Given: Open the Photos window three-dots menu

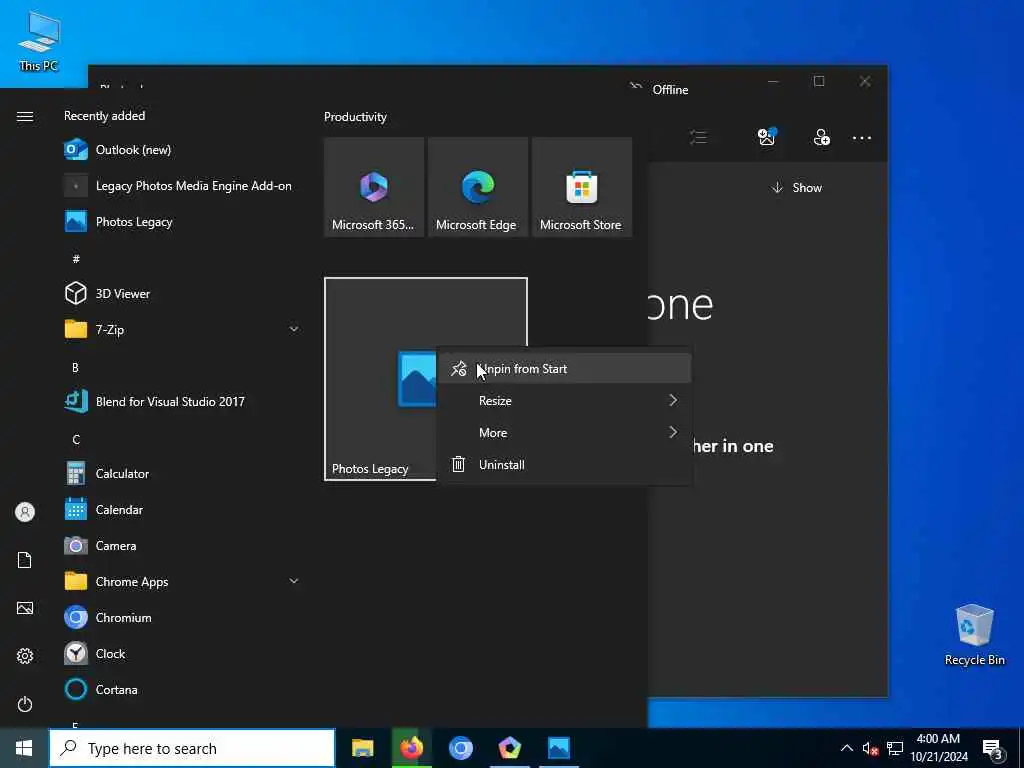Looking at the screenshot, I should tap(861, 138).
